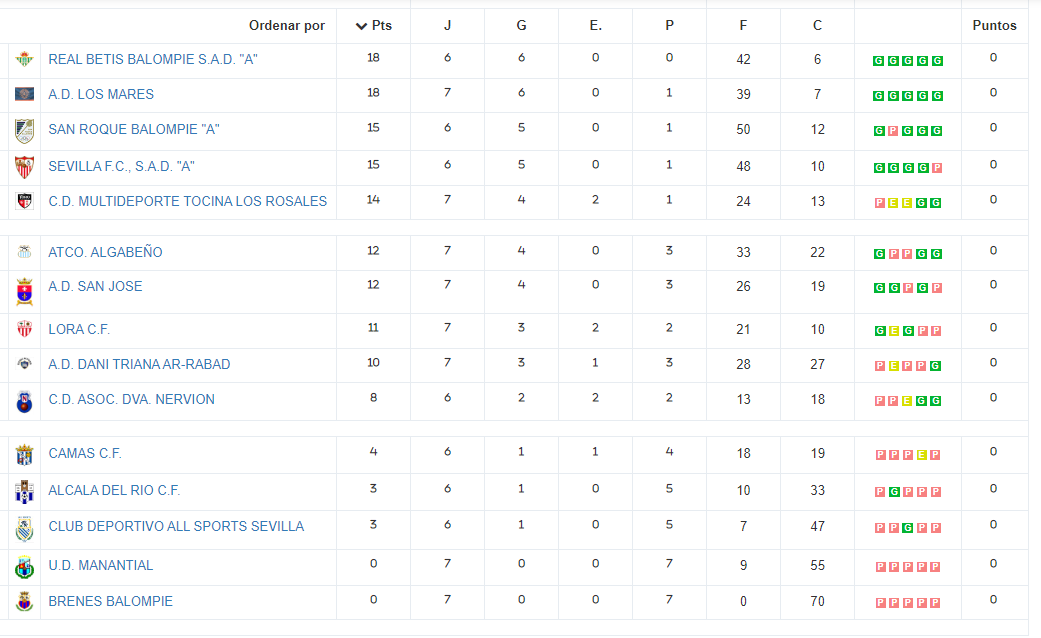Sort table by the F column header
This screenshot has width=1041, height=638.
[743, 25]
